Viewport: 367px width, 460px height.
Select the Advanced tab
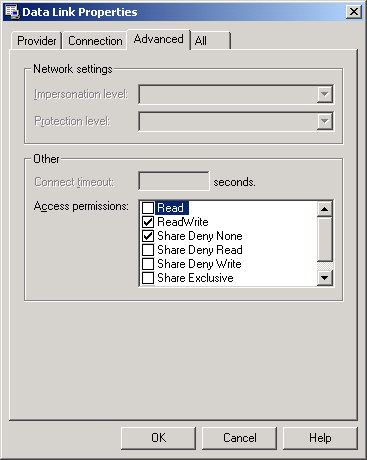pyautogui.click(x=159, y=39)
